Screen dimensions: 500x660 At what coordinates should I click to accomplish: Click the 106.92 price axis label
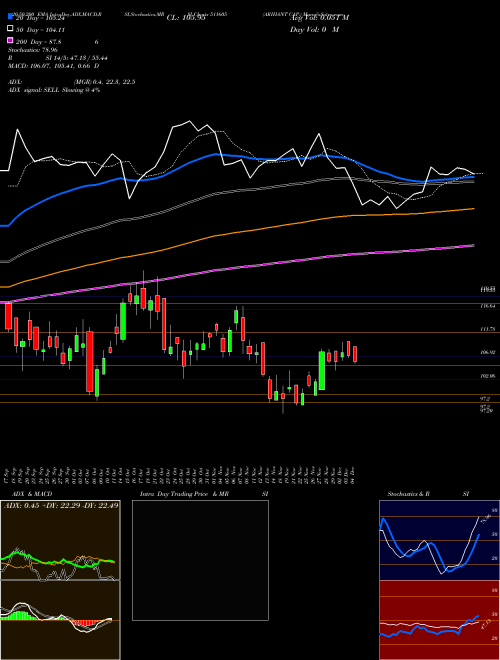click(x=487, y=352)
